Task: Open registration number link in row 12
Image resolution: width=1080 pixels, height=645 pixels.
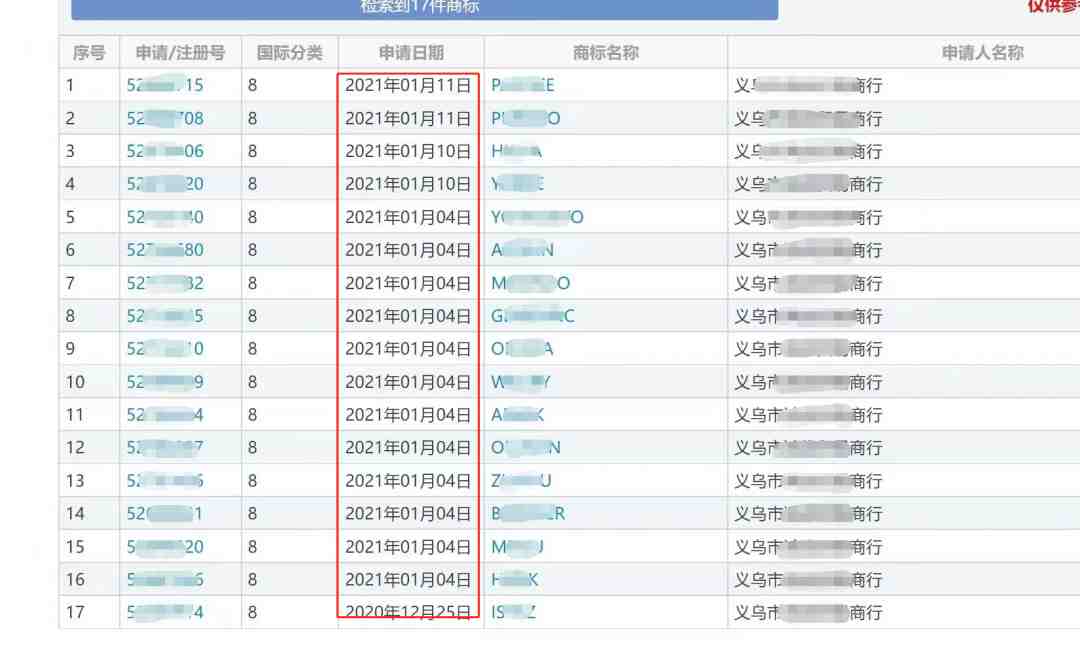Action: [x=165, y=448]
